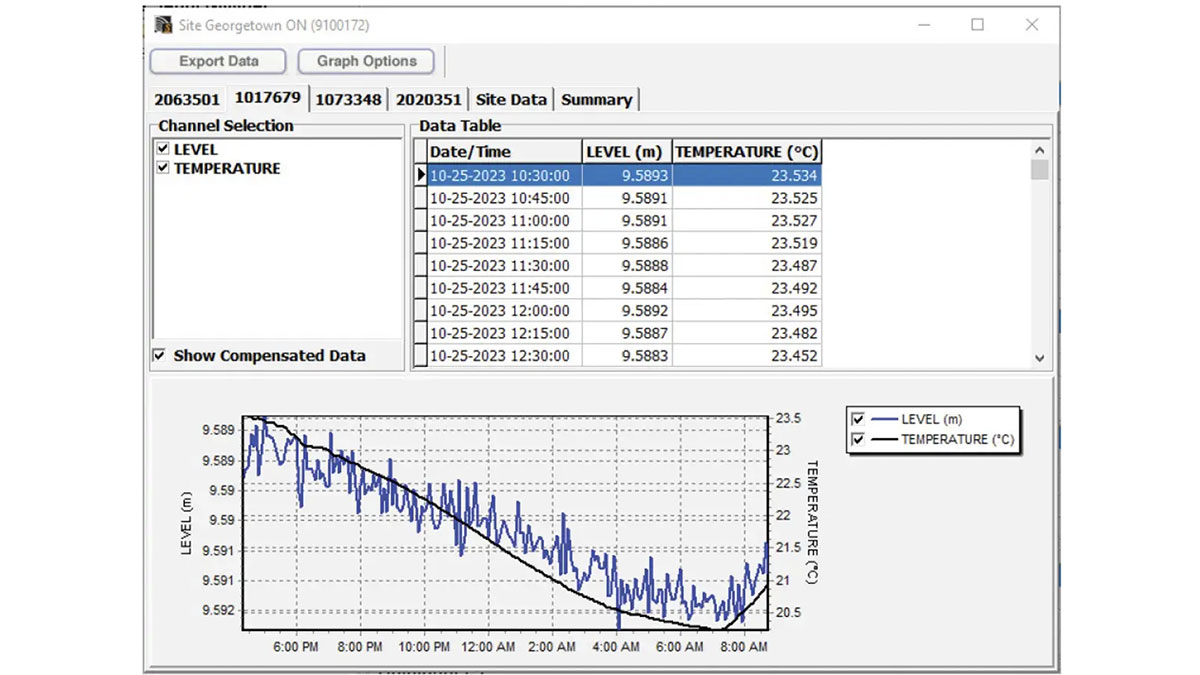This screenshot has width=1200, height=675.
Task: Click the date cell "10-25-2023 11:15:00"
Action: (x=504, y=243)
